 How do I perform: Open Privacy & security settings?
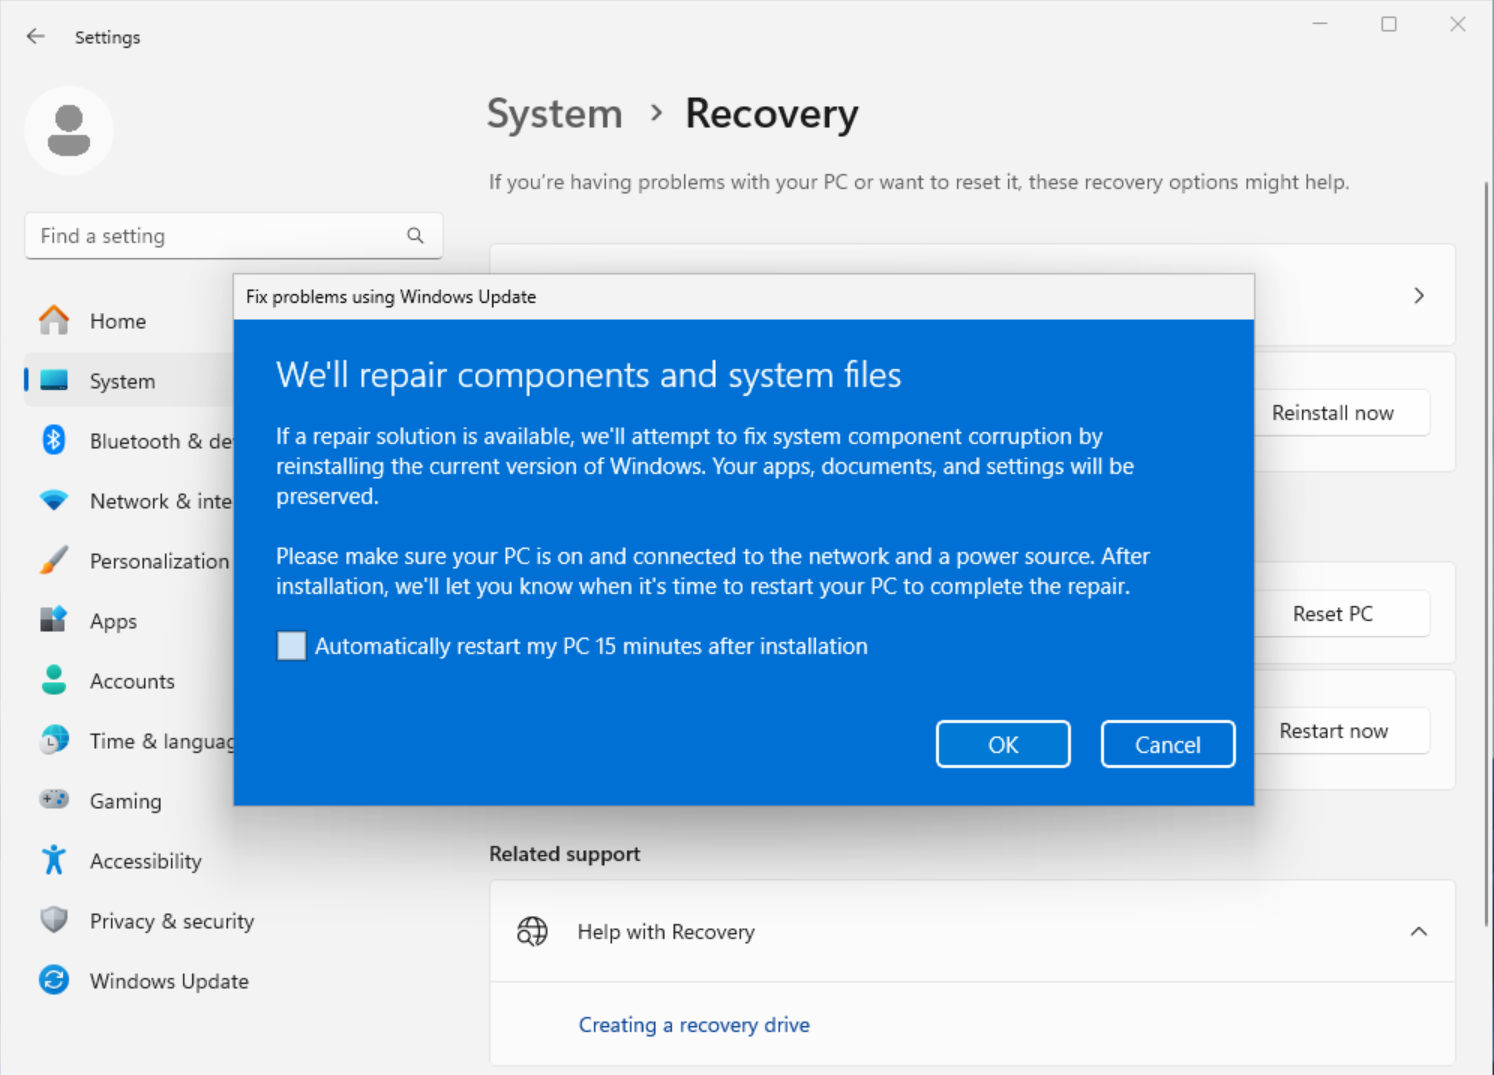click(x=171, y=921)
